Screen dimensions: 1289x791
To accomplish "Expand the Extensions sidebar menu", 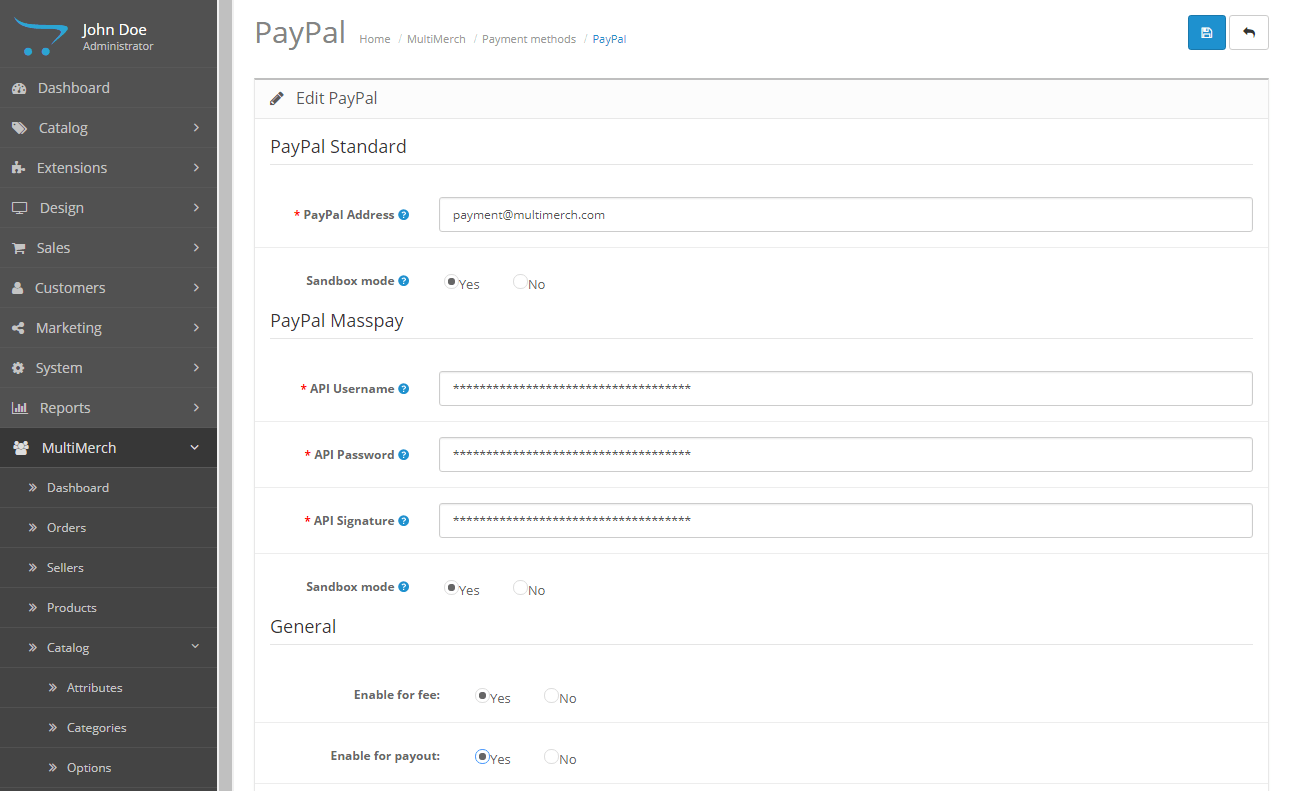I will pos(108,168).
